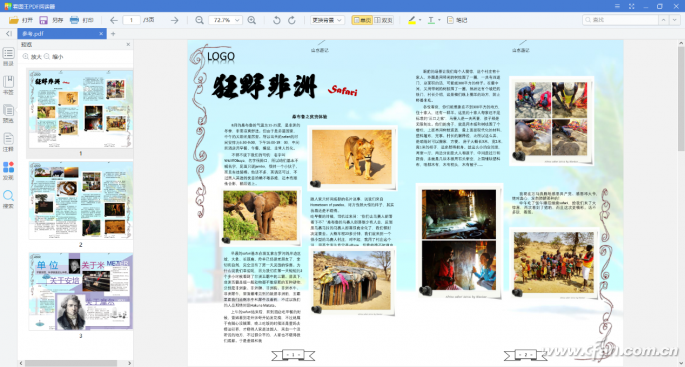Open the Annotations sidebar panel
The width and height of the screenshot is (685, 367).
[8, 142]
